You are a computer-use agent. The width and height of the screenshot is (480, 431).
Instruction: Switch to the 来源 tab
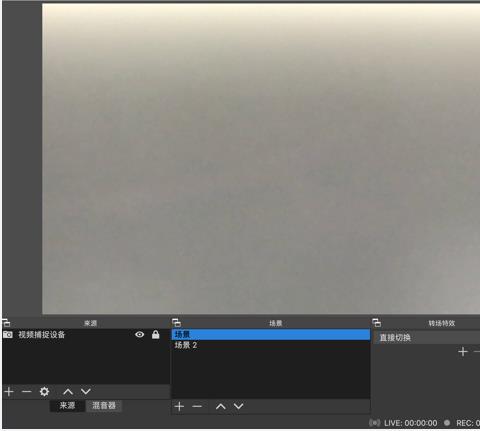tap(67, 406)
